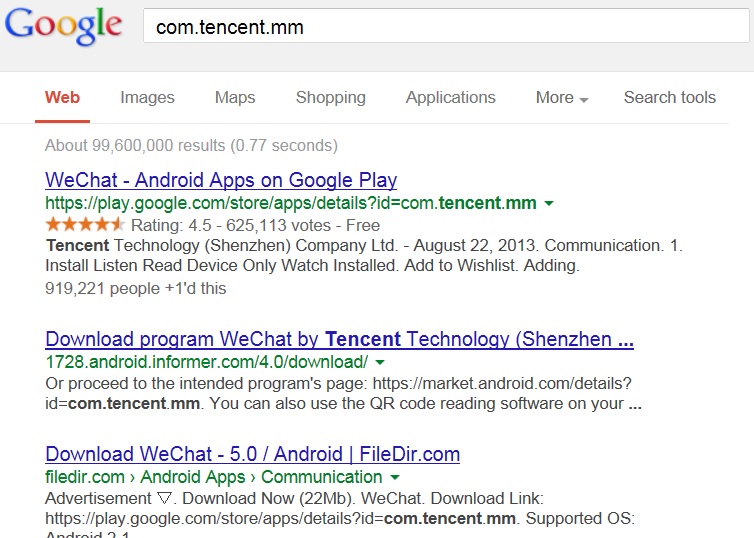Select the Web tab
The height and width of the screenshot is (538, 754).
[63, 98]
